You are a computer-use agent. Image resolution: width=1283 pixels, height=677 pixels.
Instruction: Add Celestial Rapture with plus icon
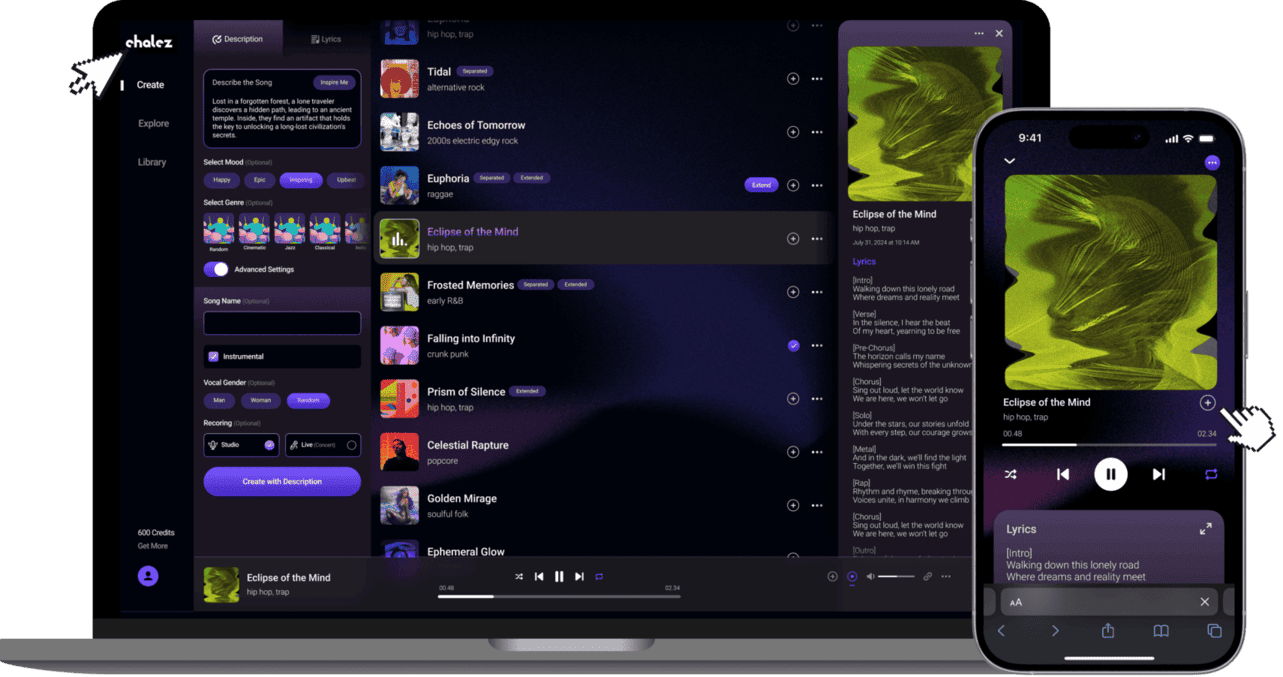pyautogui.click(x=793, y=452)
